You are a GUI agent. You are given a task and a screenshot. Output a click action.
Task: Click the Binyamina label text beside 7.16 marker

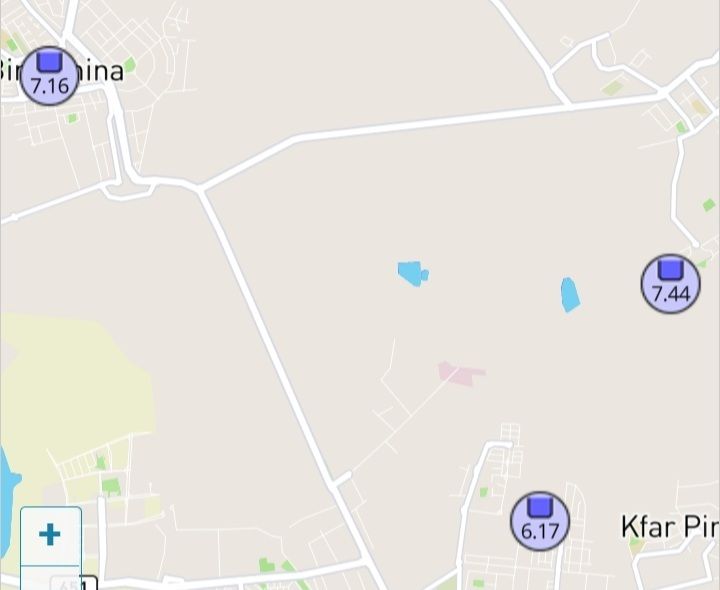[x=62, y=71]
